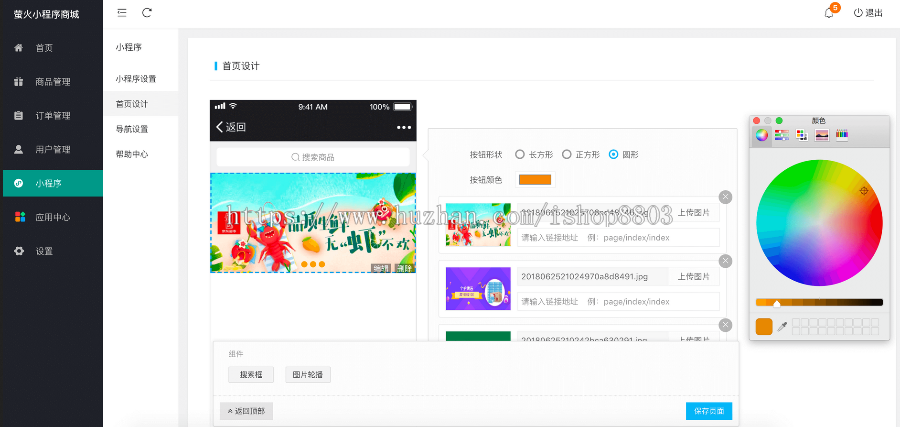
Task: Open 应用中心 in the sidebar
Action: pos(52,218)
